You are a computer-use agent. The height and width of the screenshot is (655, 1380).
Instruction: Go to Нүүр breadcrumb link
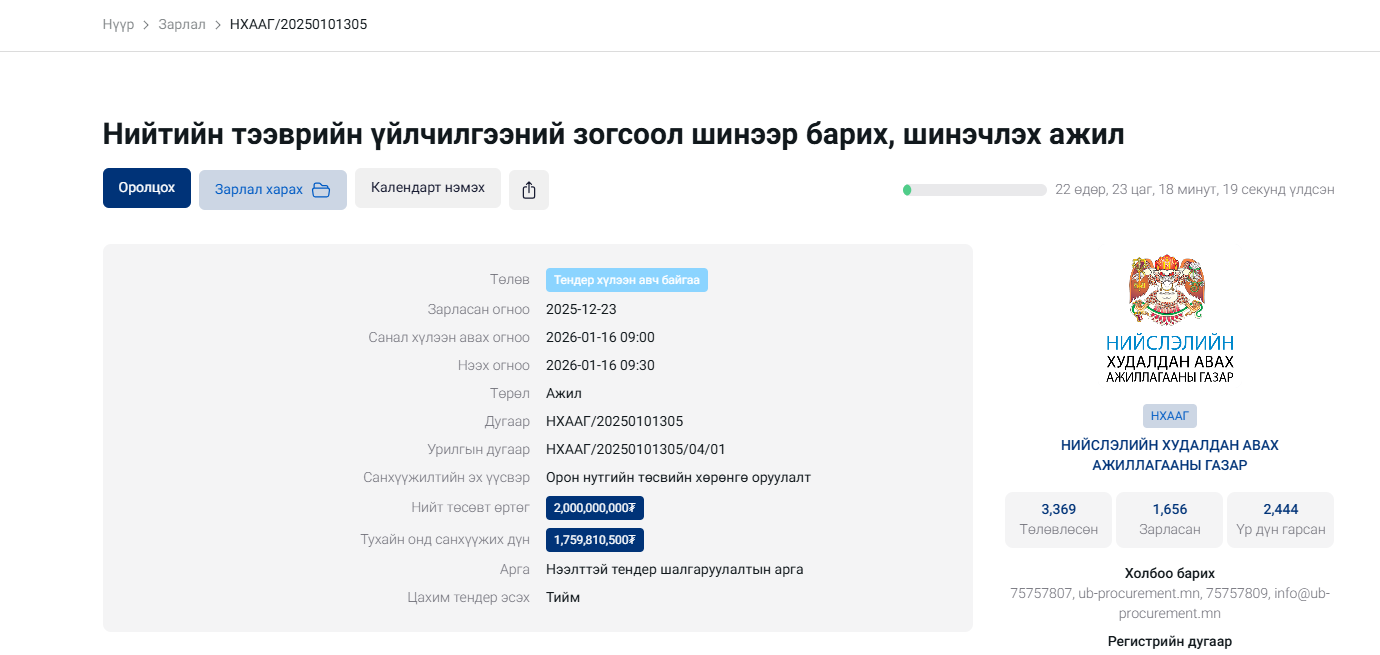[118, 24]
